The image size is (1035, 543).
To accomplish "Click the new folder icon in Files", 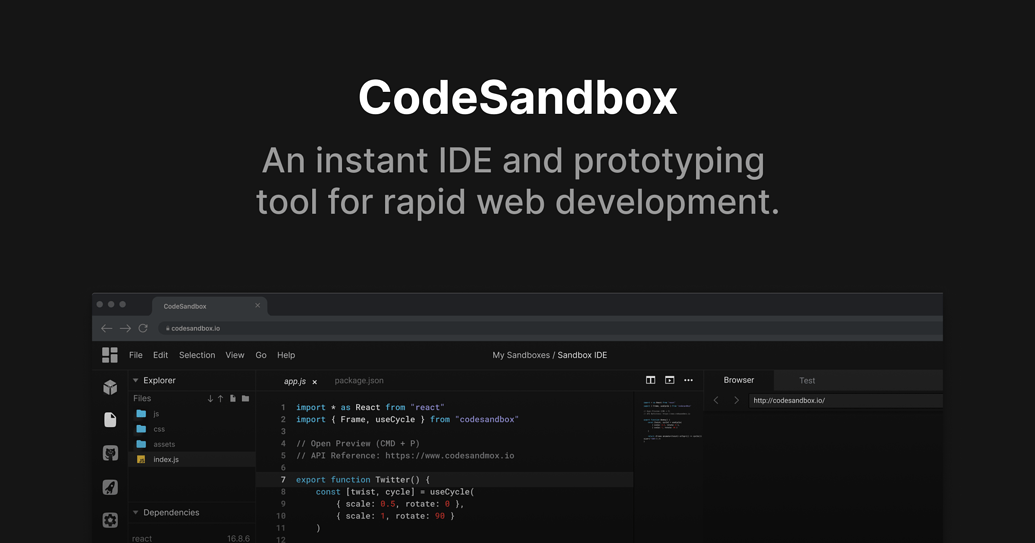I will coord(245,398).
